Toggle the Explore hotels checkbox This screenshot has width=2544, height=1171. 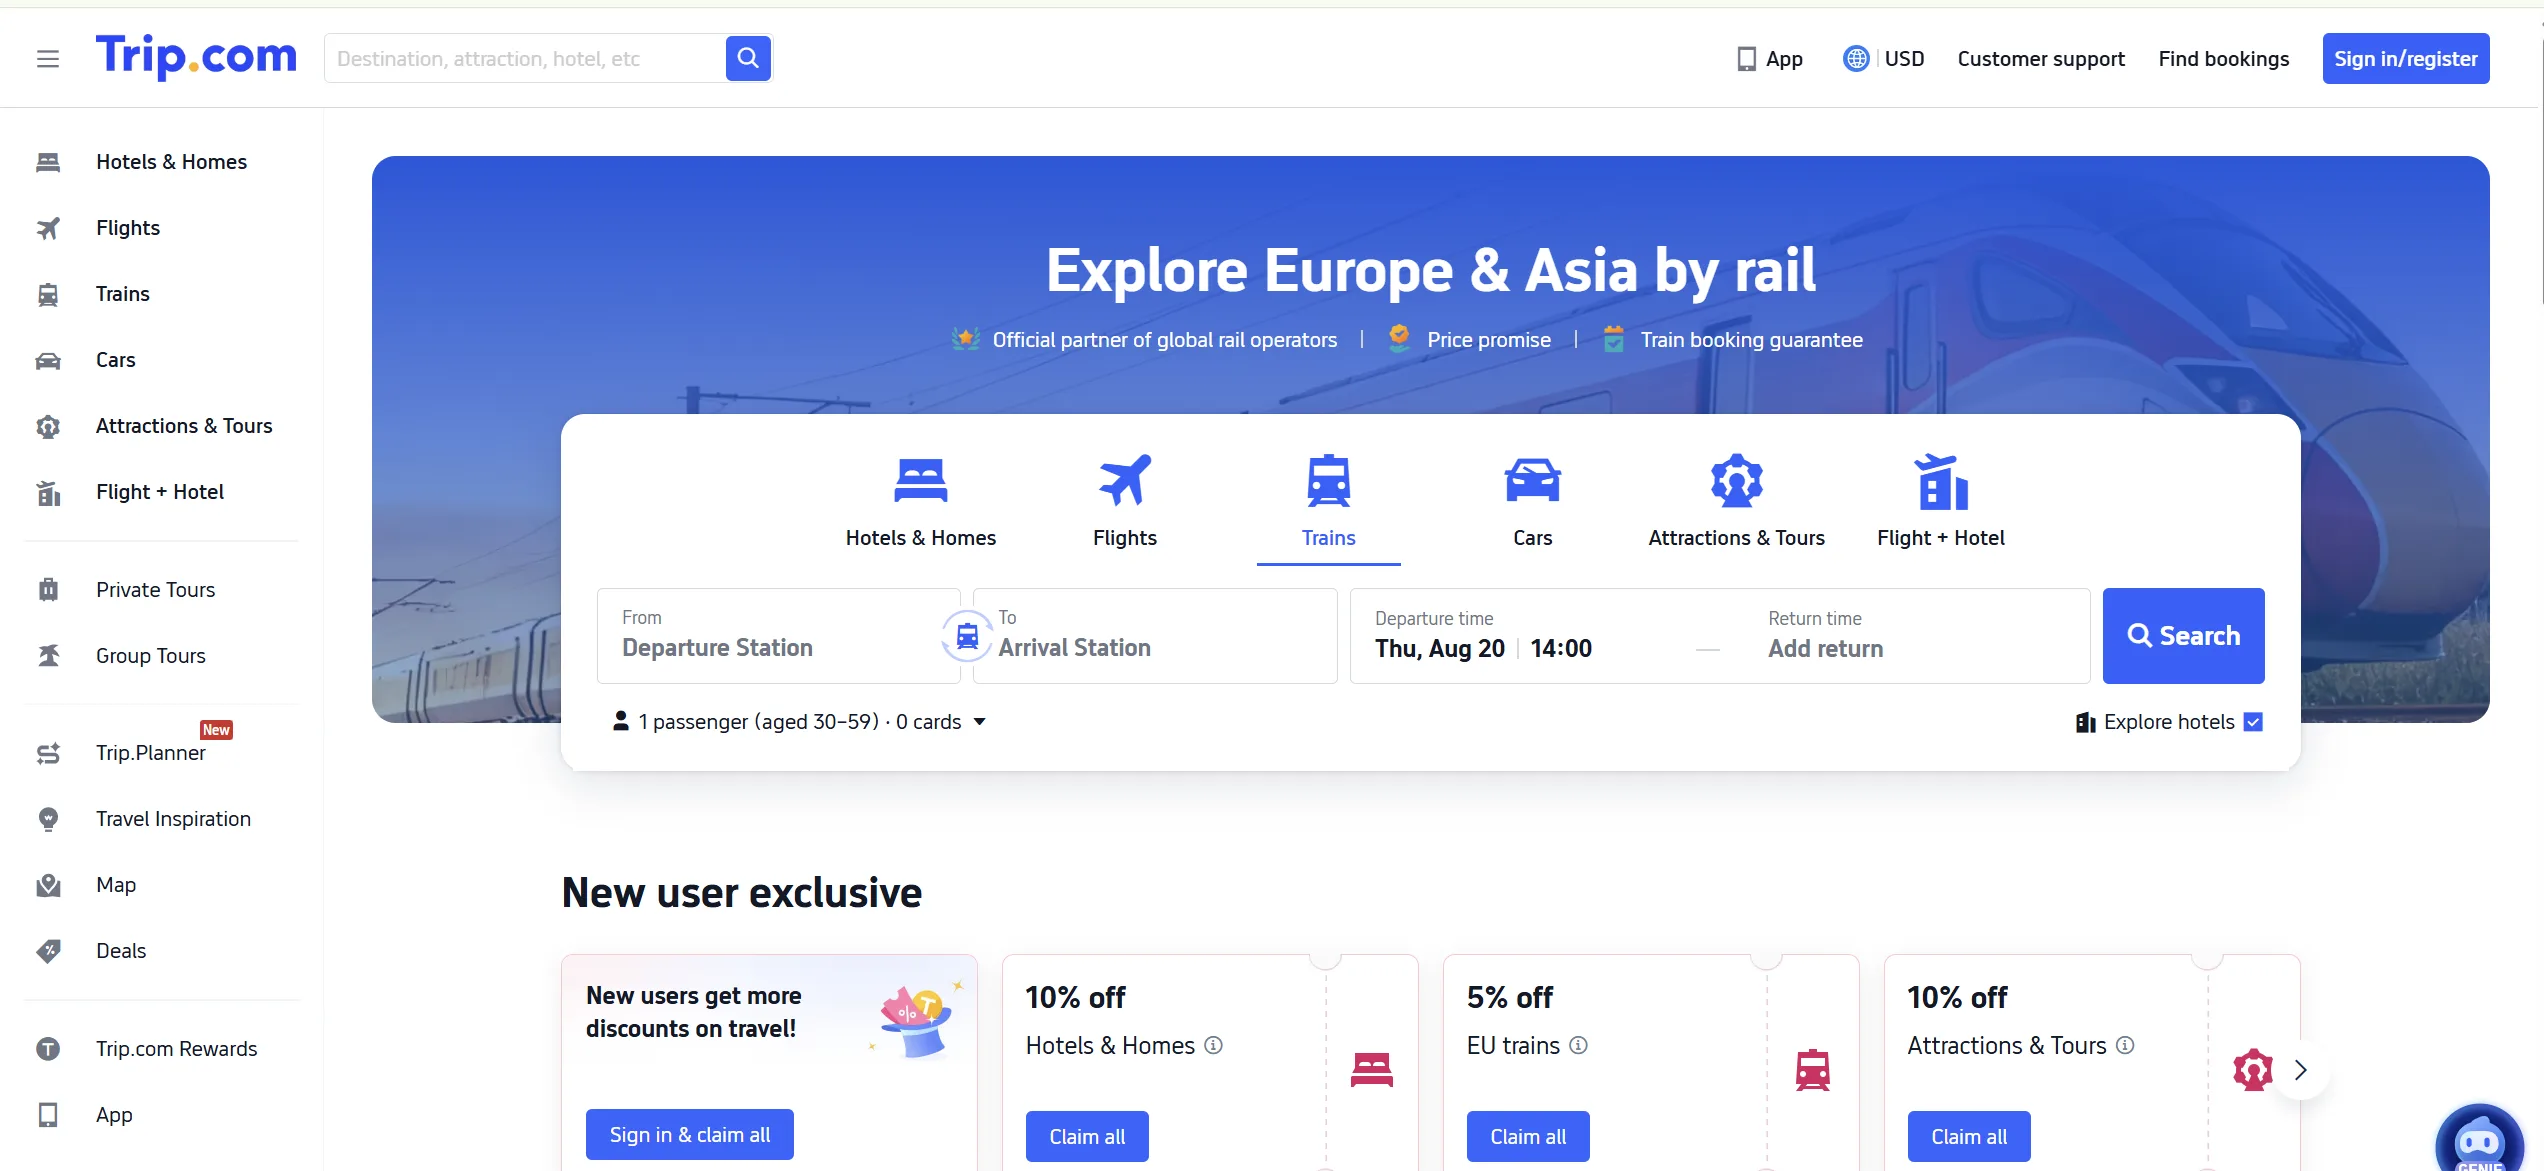pos(2253,722)
